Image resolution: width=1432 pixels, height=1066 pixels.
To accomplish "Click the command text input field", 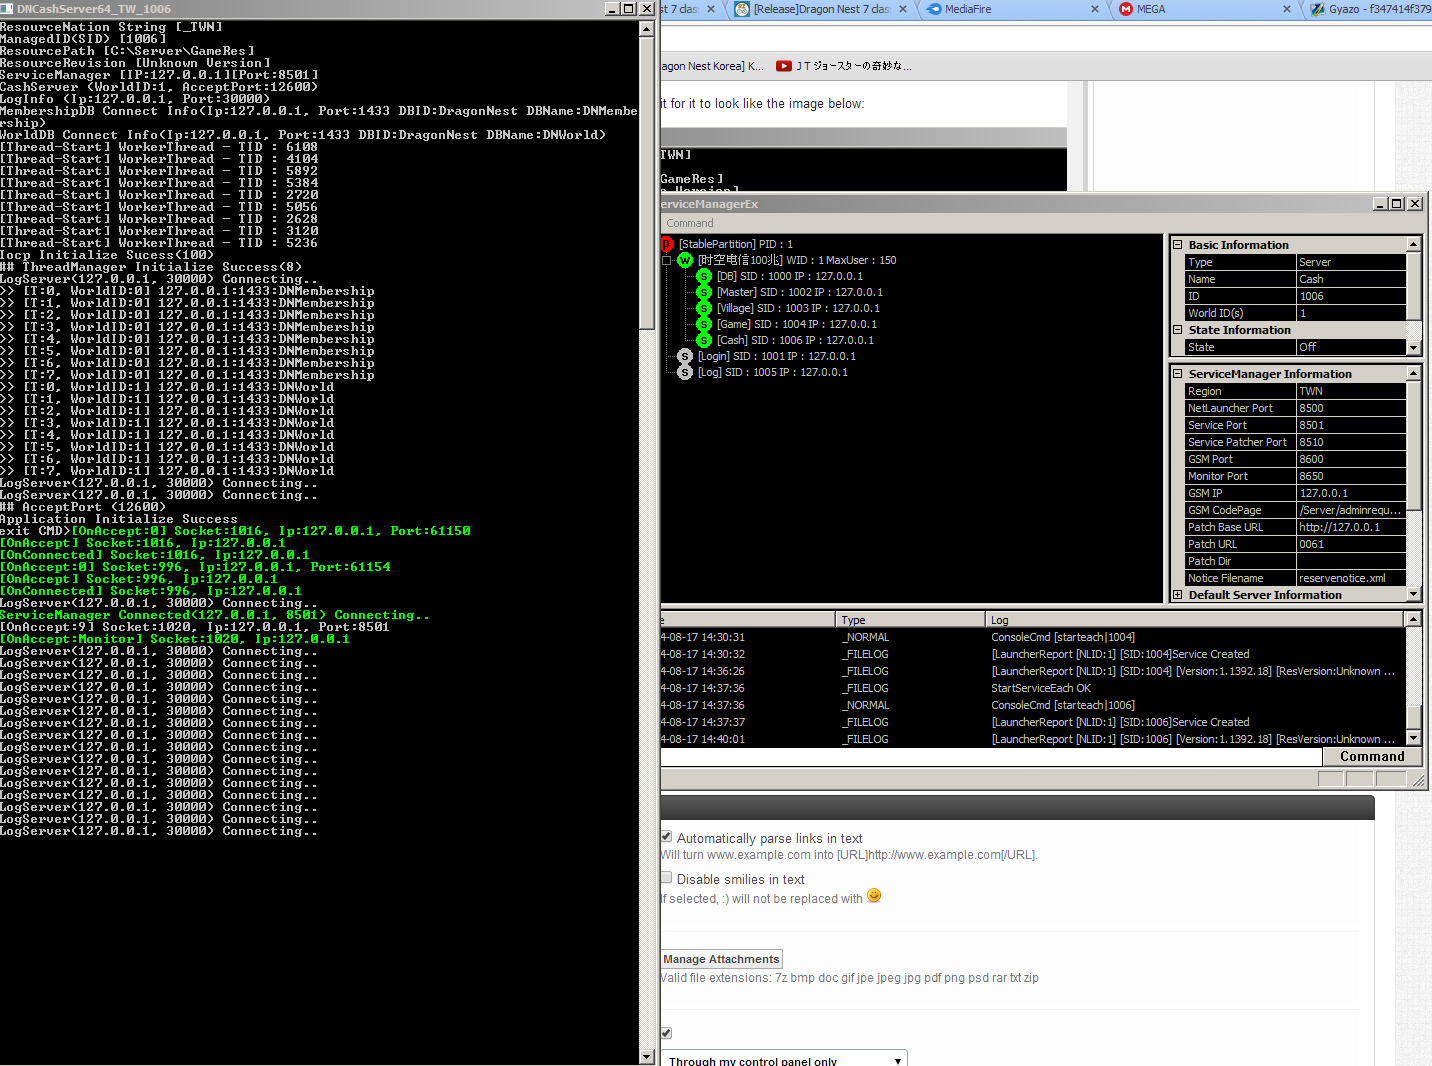I will (x=991, y=757).
